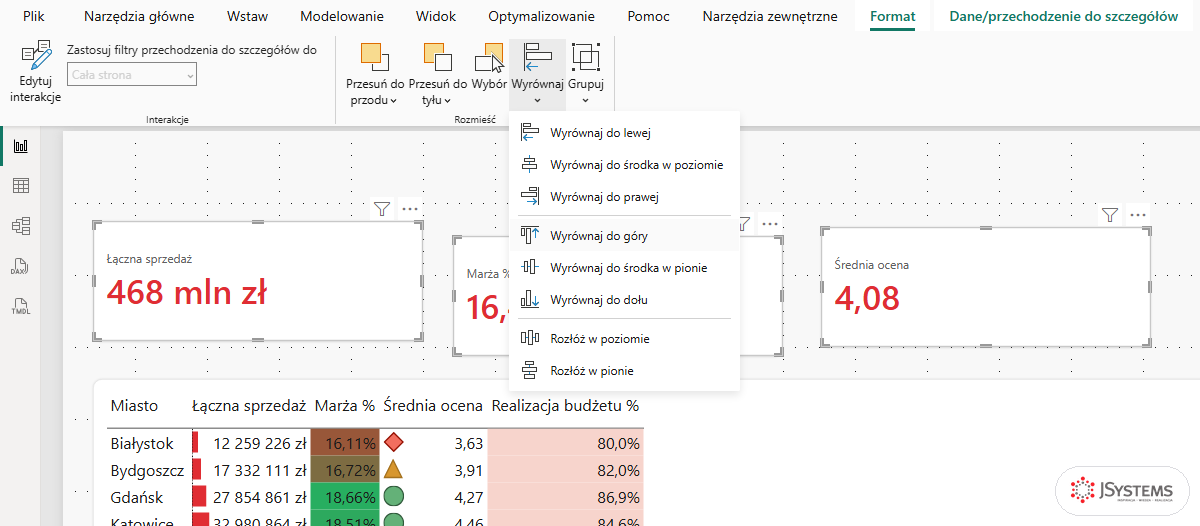Select the Format ribbon tab
This screenshot has height=526, width=1200.
coord(892,16)
